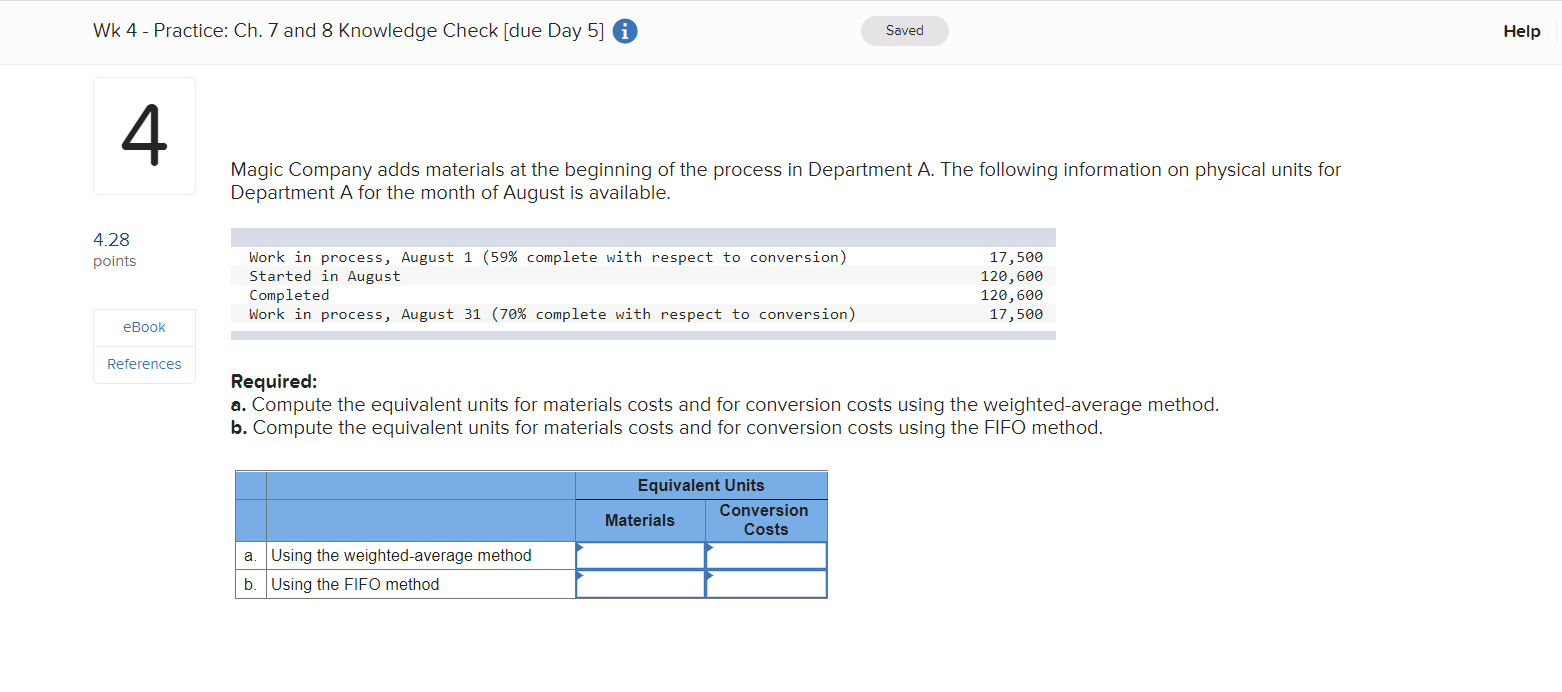The width and height of the screenshot is (1562, 692).
Task: Click the blue marker in the FIFO Conversion Costs cell
Action: 710,577
